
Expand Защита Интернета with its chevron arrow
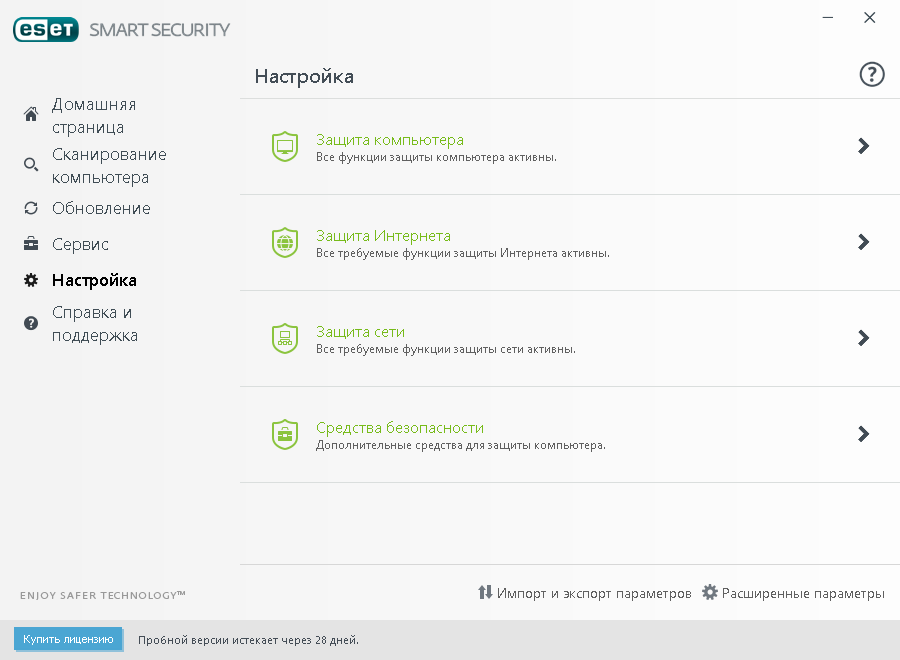(863, 242)
